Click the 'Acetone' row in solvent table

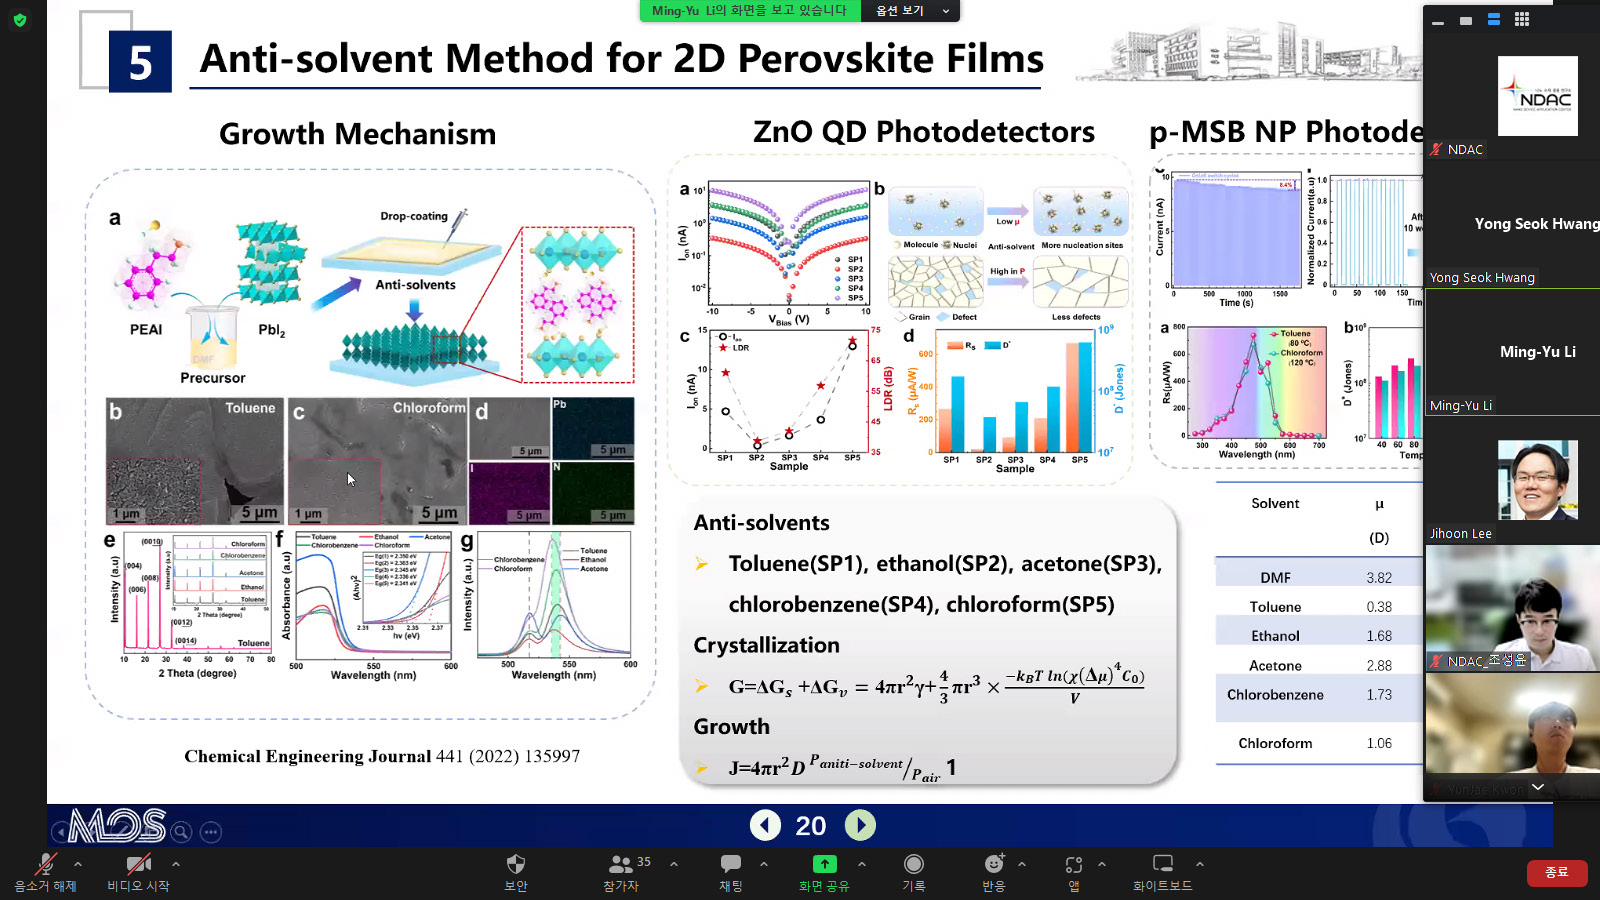(x=1318, y=666)
